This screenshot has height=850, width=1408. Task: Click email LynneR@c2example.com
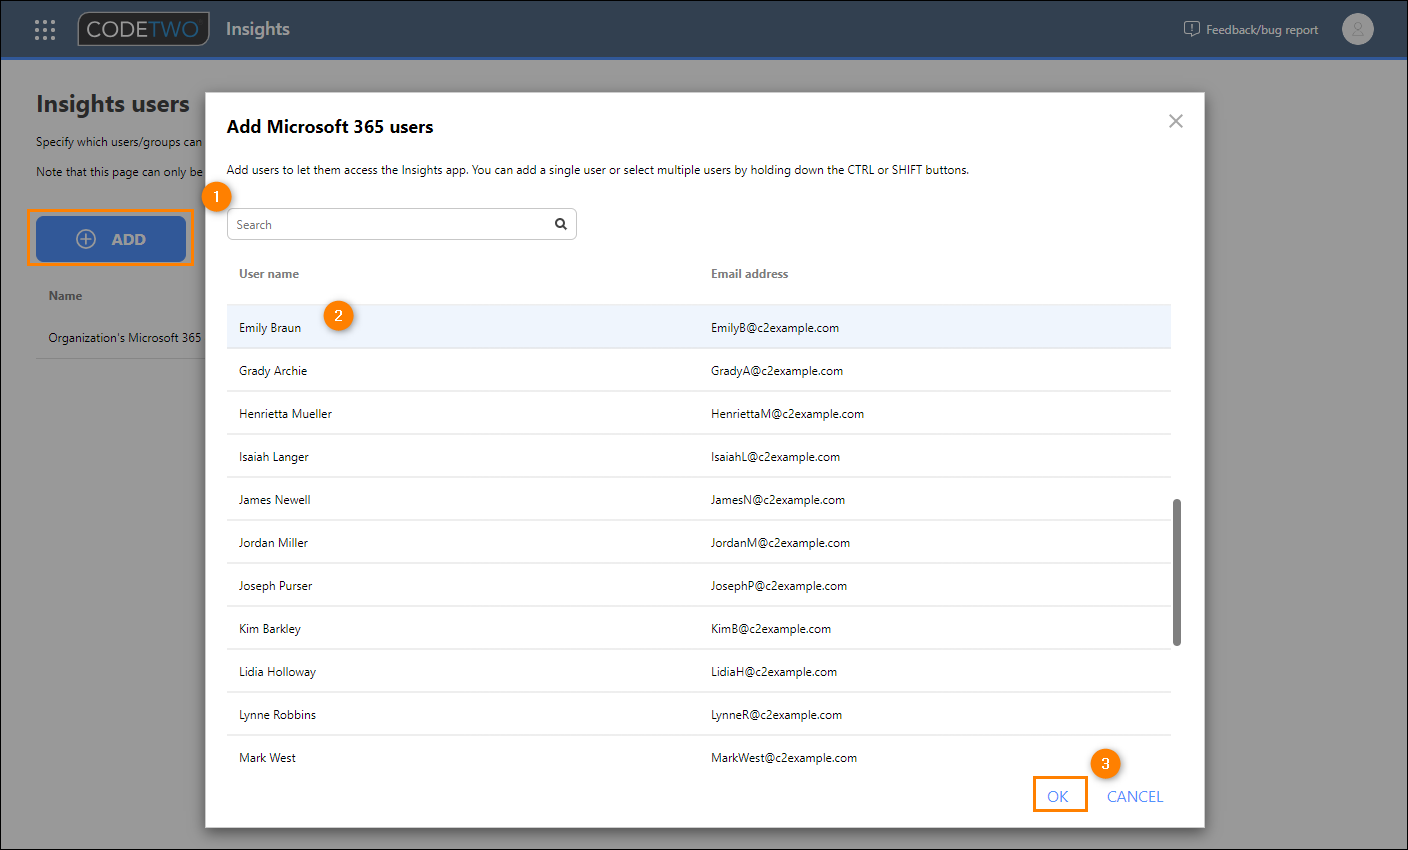click(x=776, y=715)
